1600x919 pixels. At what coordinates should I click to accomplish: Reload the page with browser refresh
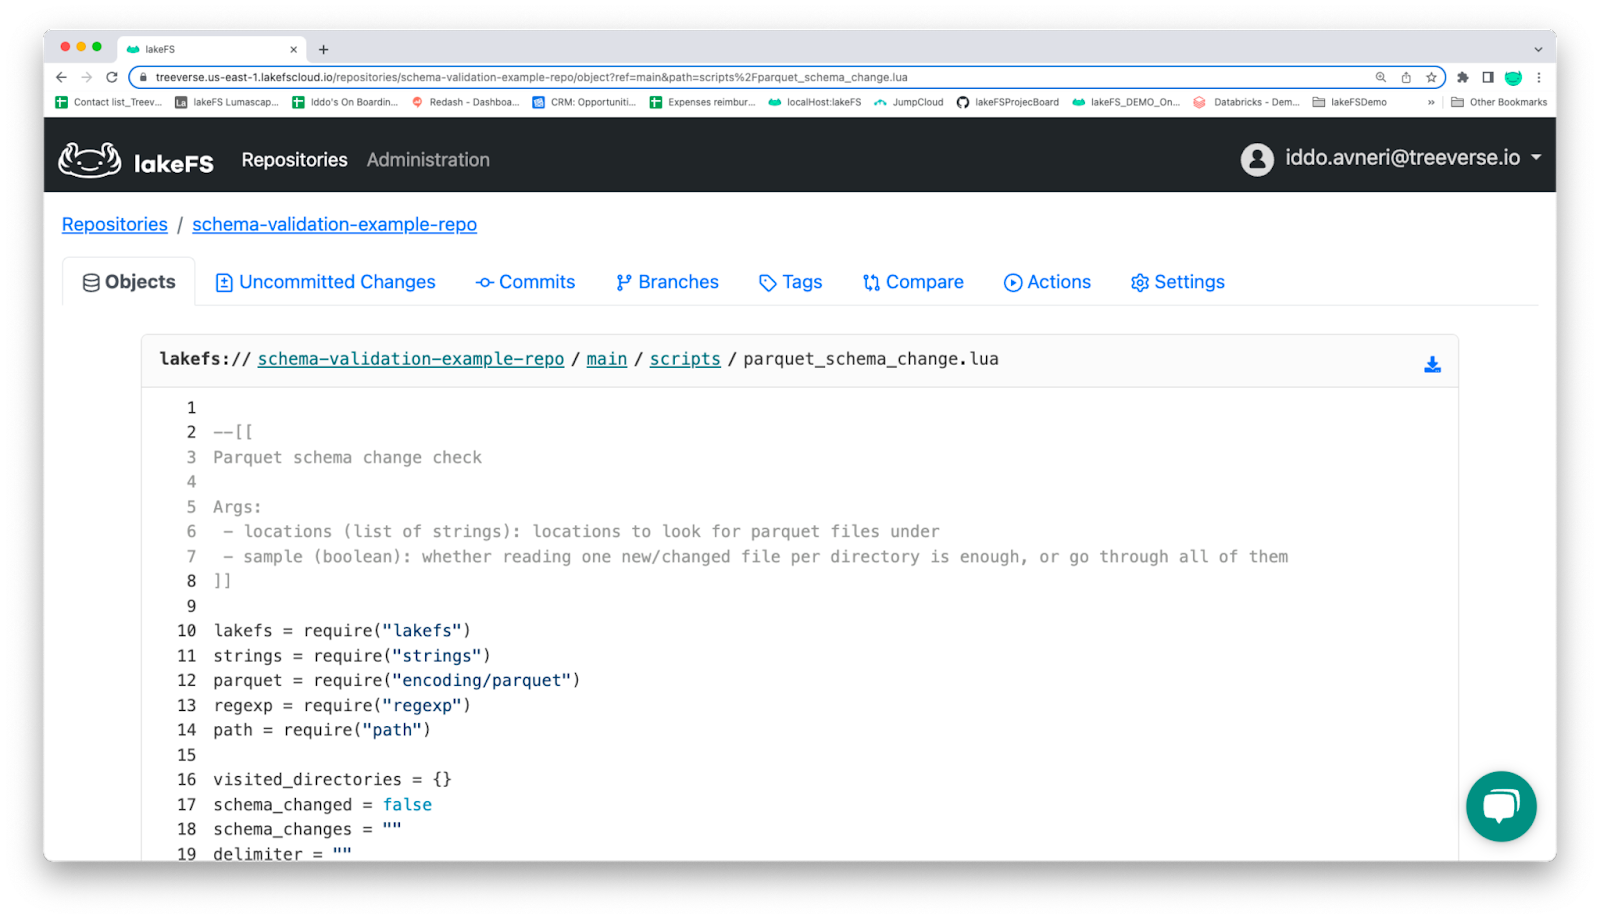[112, 77]
